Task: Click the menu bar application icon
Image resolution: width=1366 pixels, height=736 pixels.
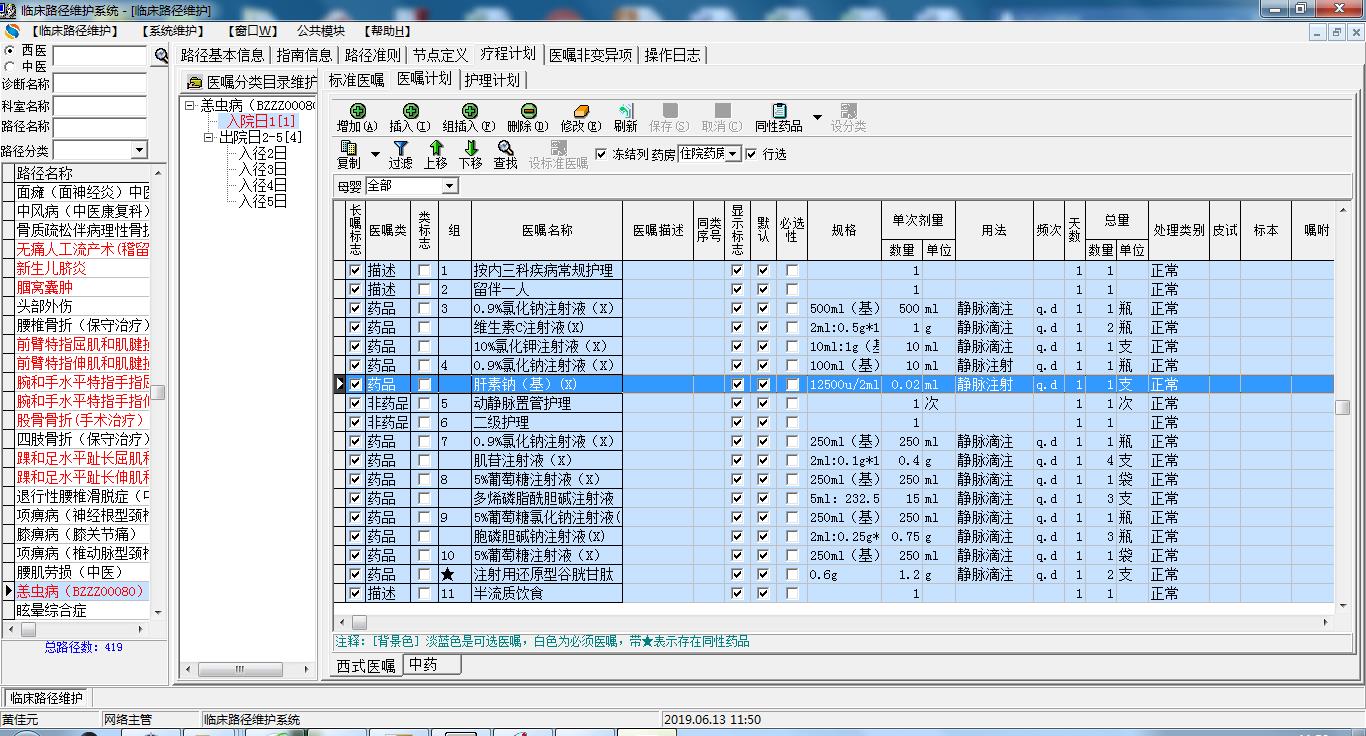Action: click(10, 31)
